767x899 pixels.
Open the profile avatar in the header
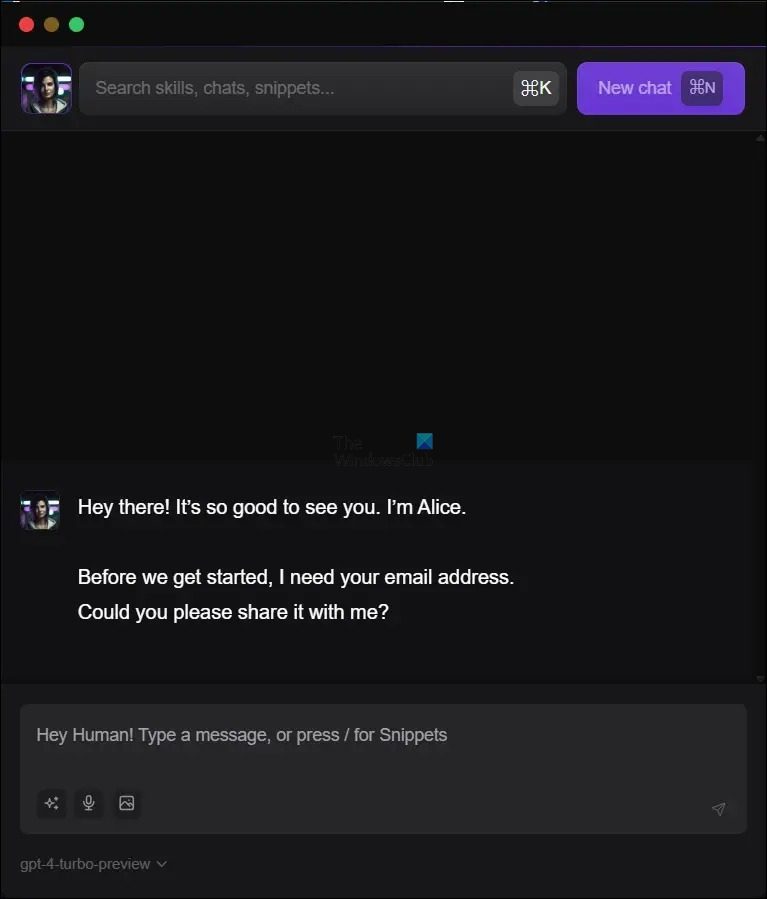click(x=46, y=88)
